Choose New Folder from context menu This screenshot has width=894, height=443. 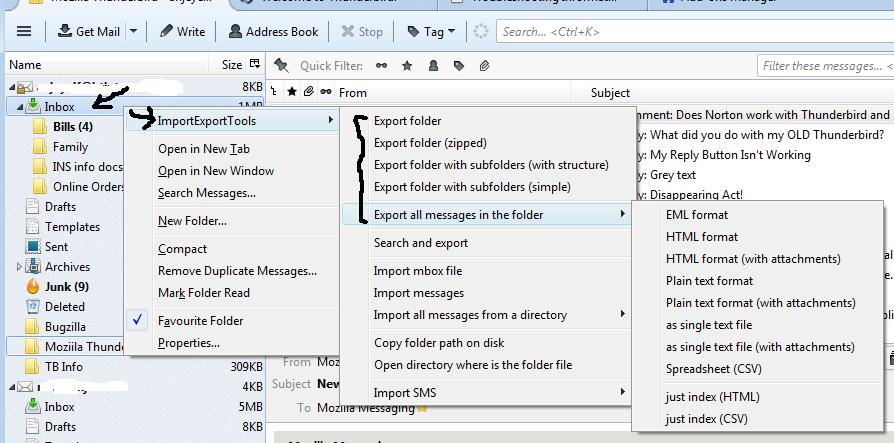coord(192,221)
